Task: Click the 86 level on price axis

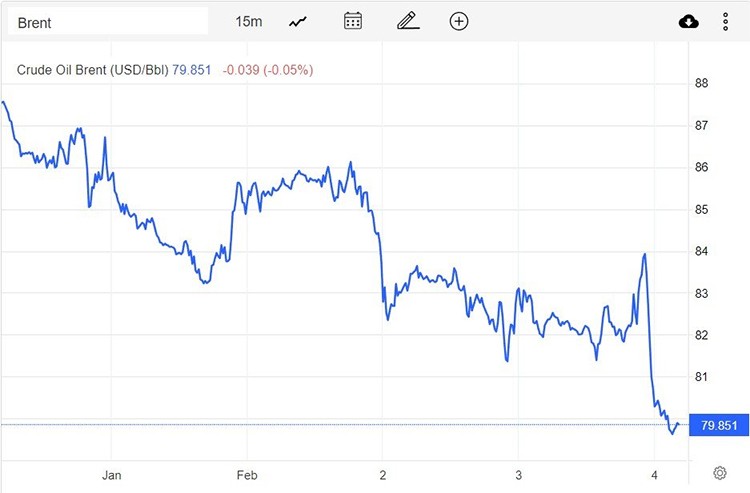Action: (702, 167)
